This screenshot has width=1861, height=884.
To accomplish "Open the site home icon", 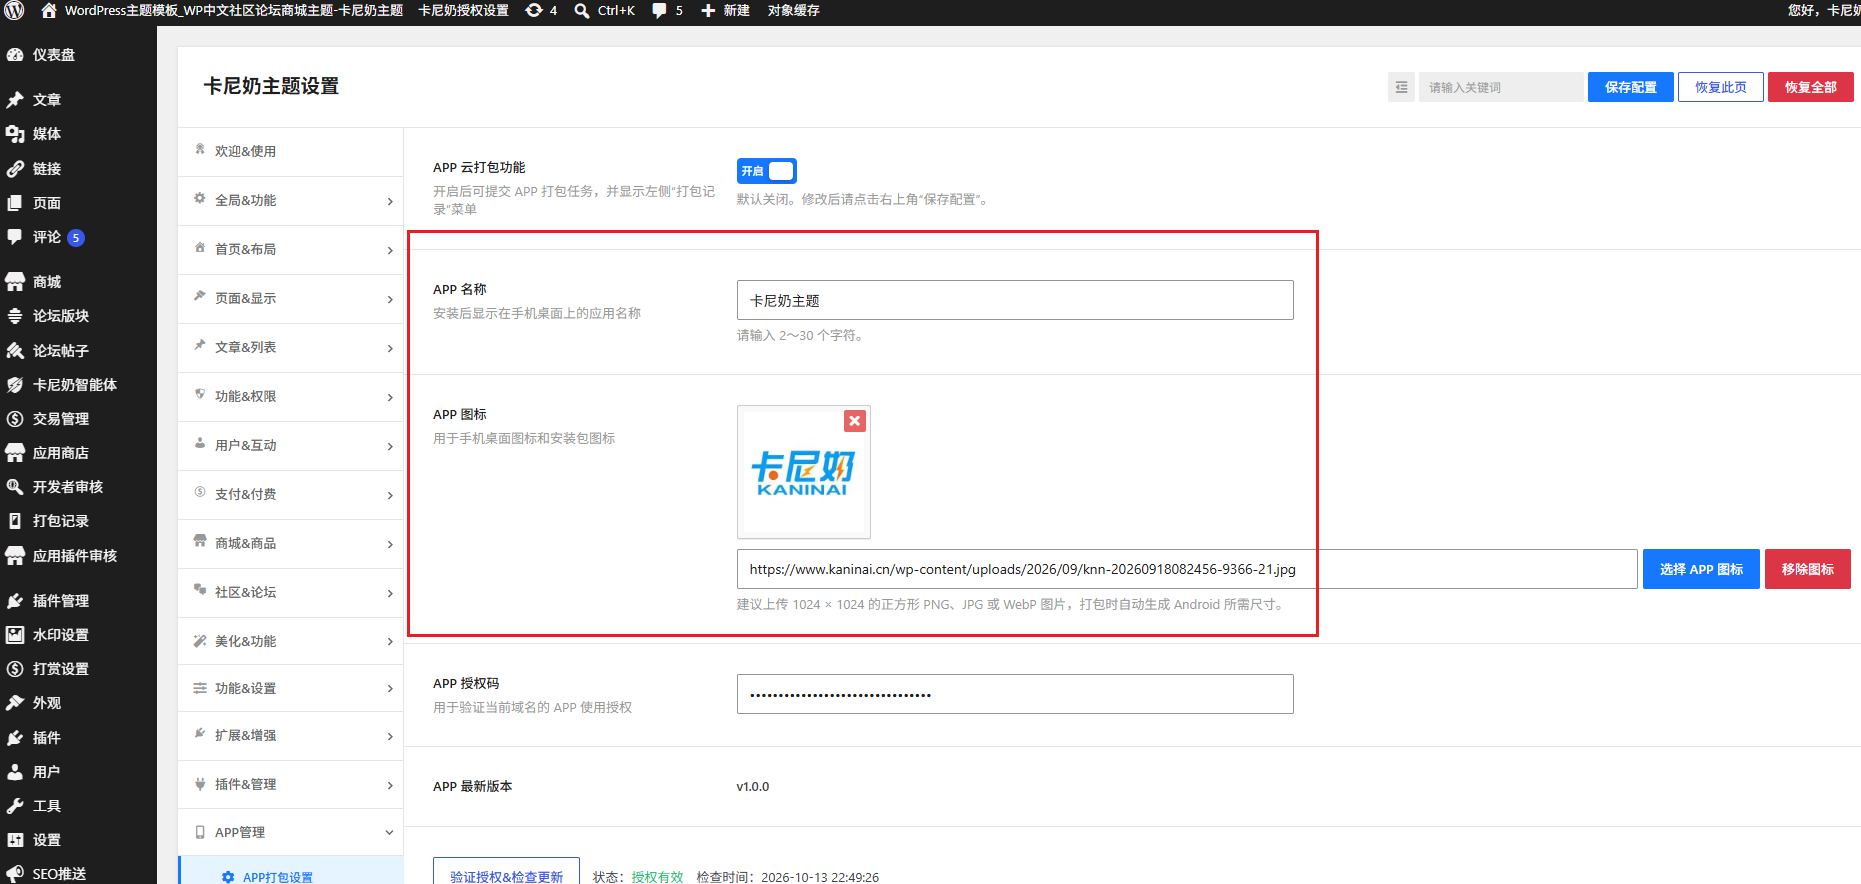I will point(48,10).
